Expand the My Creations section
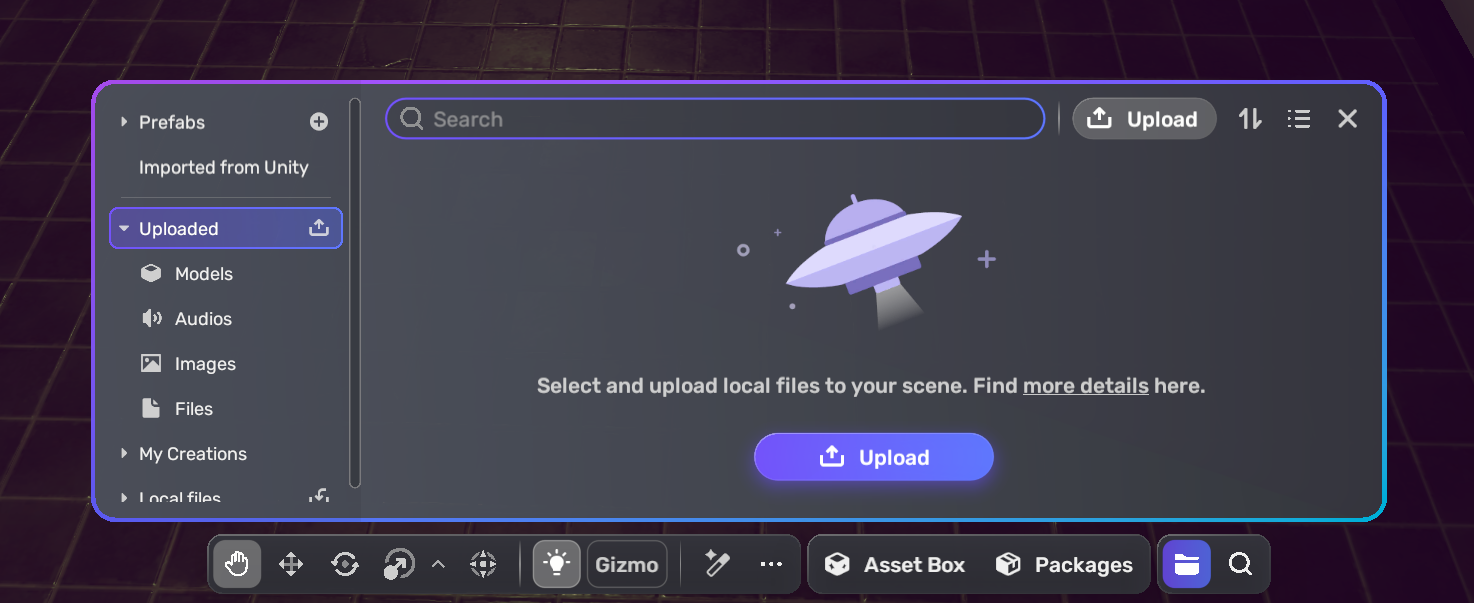Viewport: 1474px width, 603px height. (124, 454)
